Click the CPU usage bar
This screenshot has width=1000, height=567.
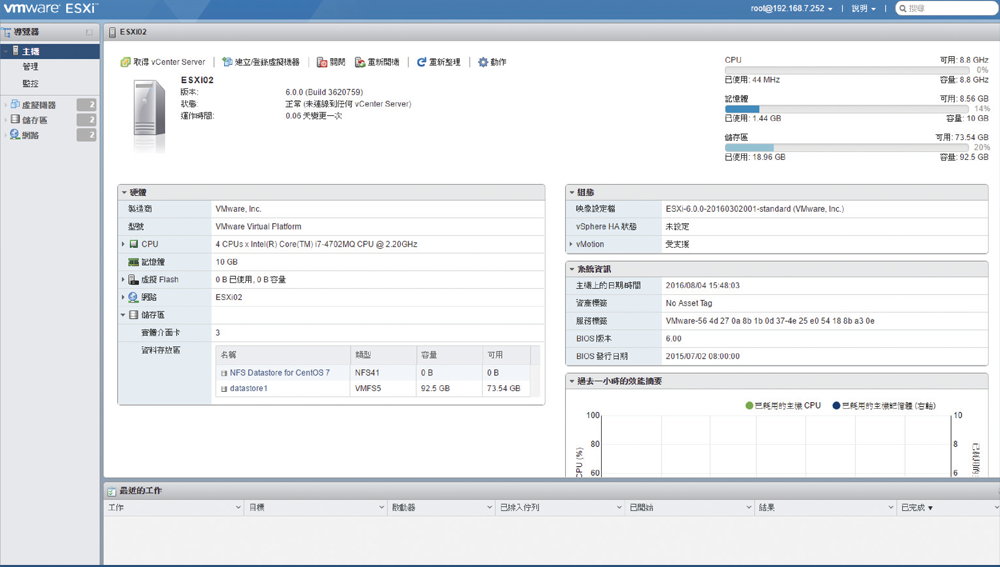(x=846, y=70)
